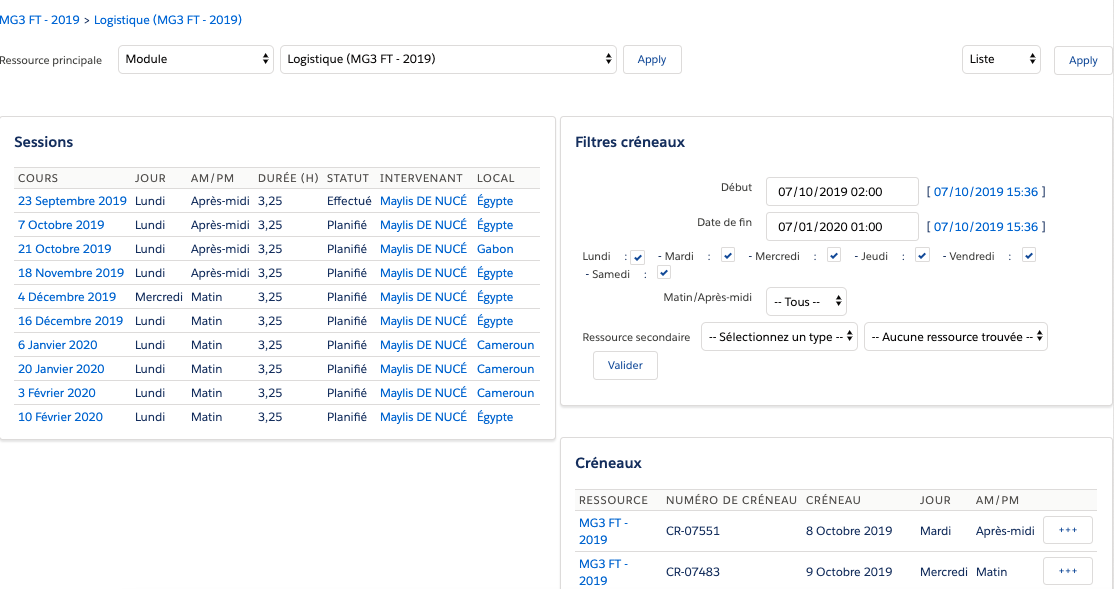Click the Valider button
Image resolution: width=1114 pixels, height=589 pixels.
coord(625,365)
